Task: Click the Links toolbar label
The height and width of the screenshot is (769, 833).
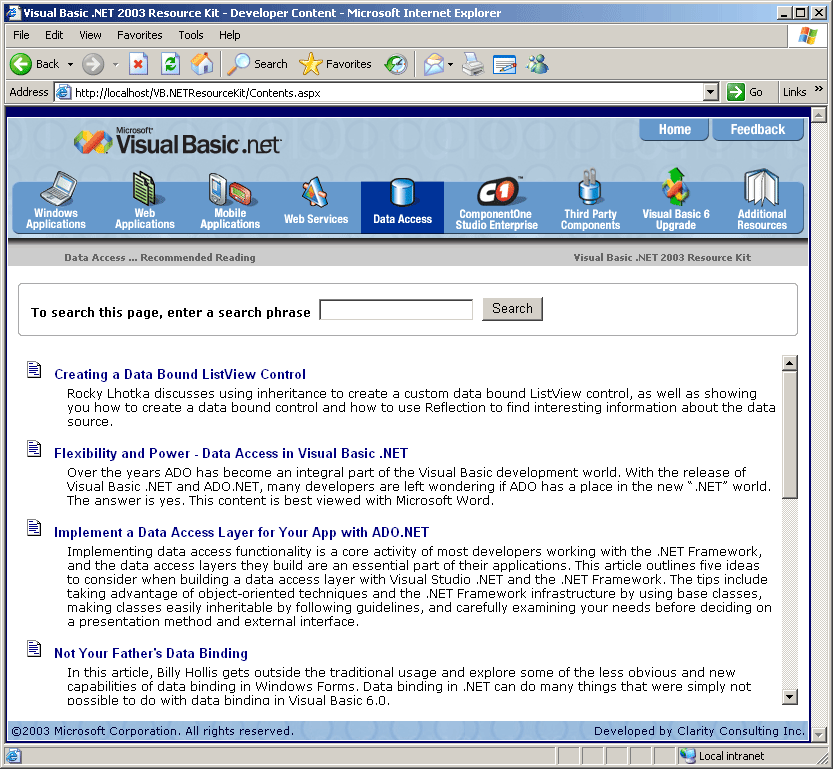Action: [794, 92]
